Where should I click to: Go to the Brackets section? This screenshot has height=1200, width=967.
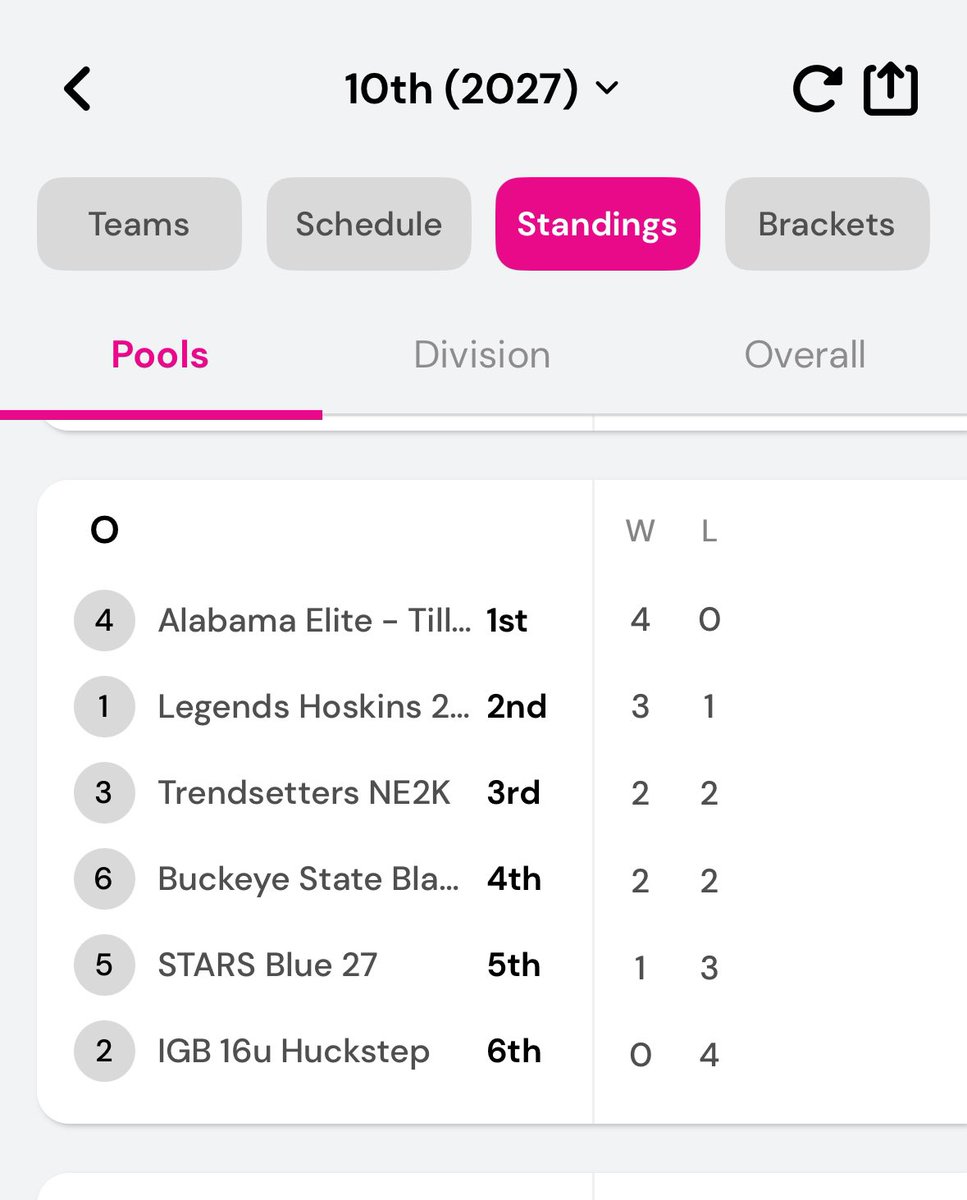tap(826, 224)
